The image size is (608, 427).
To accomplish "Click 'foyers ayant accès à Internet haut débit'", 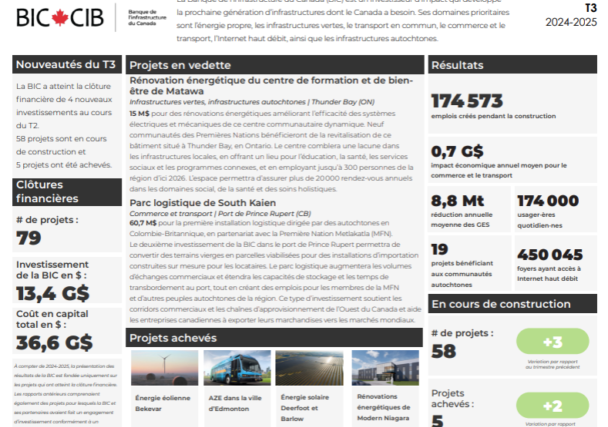I will (x=549, y=273).
